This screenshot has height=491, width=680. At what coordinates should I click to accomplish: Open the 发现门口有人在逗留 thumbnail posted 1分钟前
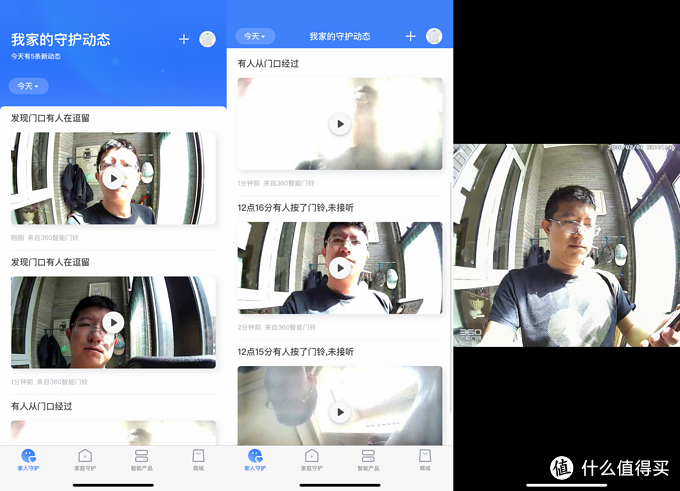pyautogui.click(x=113, y=322)
